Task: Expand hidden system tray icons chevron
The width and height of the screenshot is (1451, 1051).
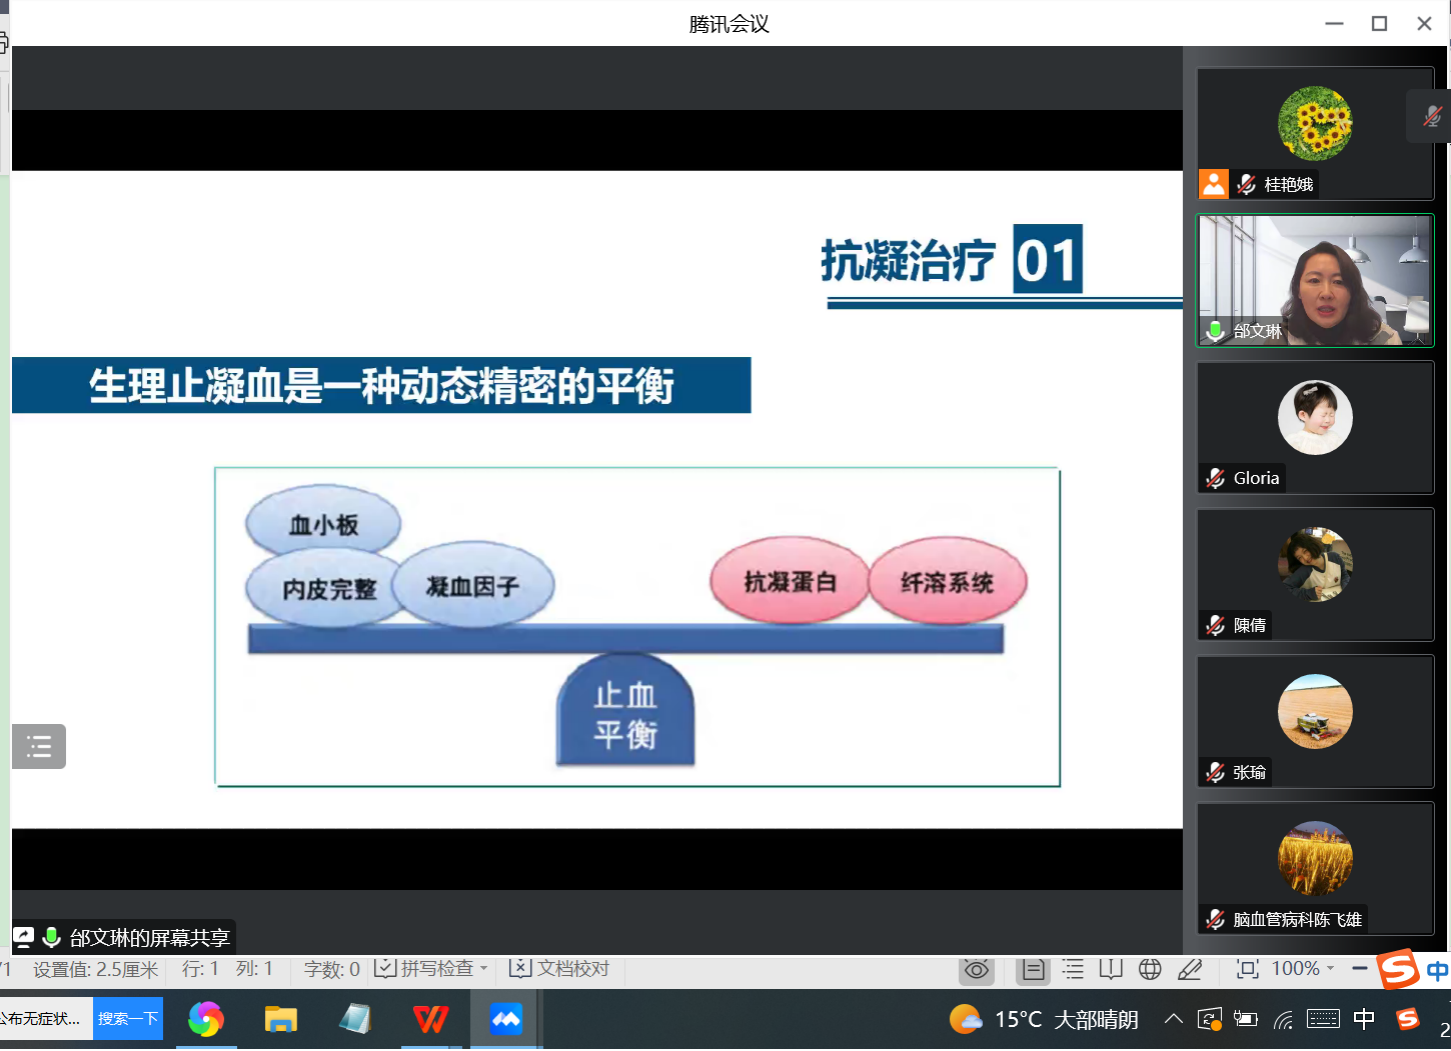Action: [x=1173, y=1019]
